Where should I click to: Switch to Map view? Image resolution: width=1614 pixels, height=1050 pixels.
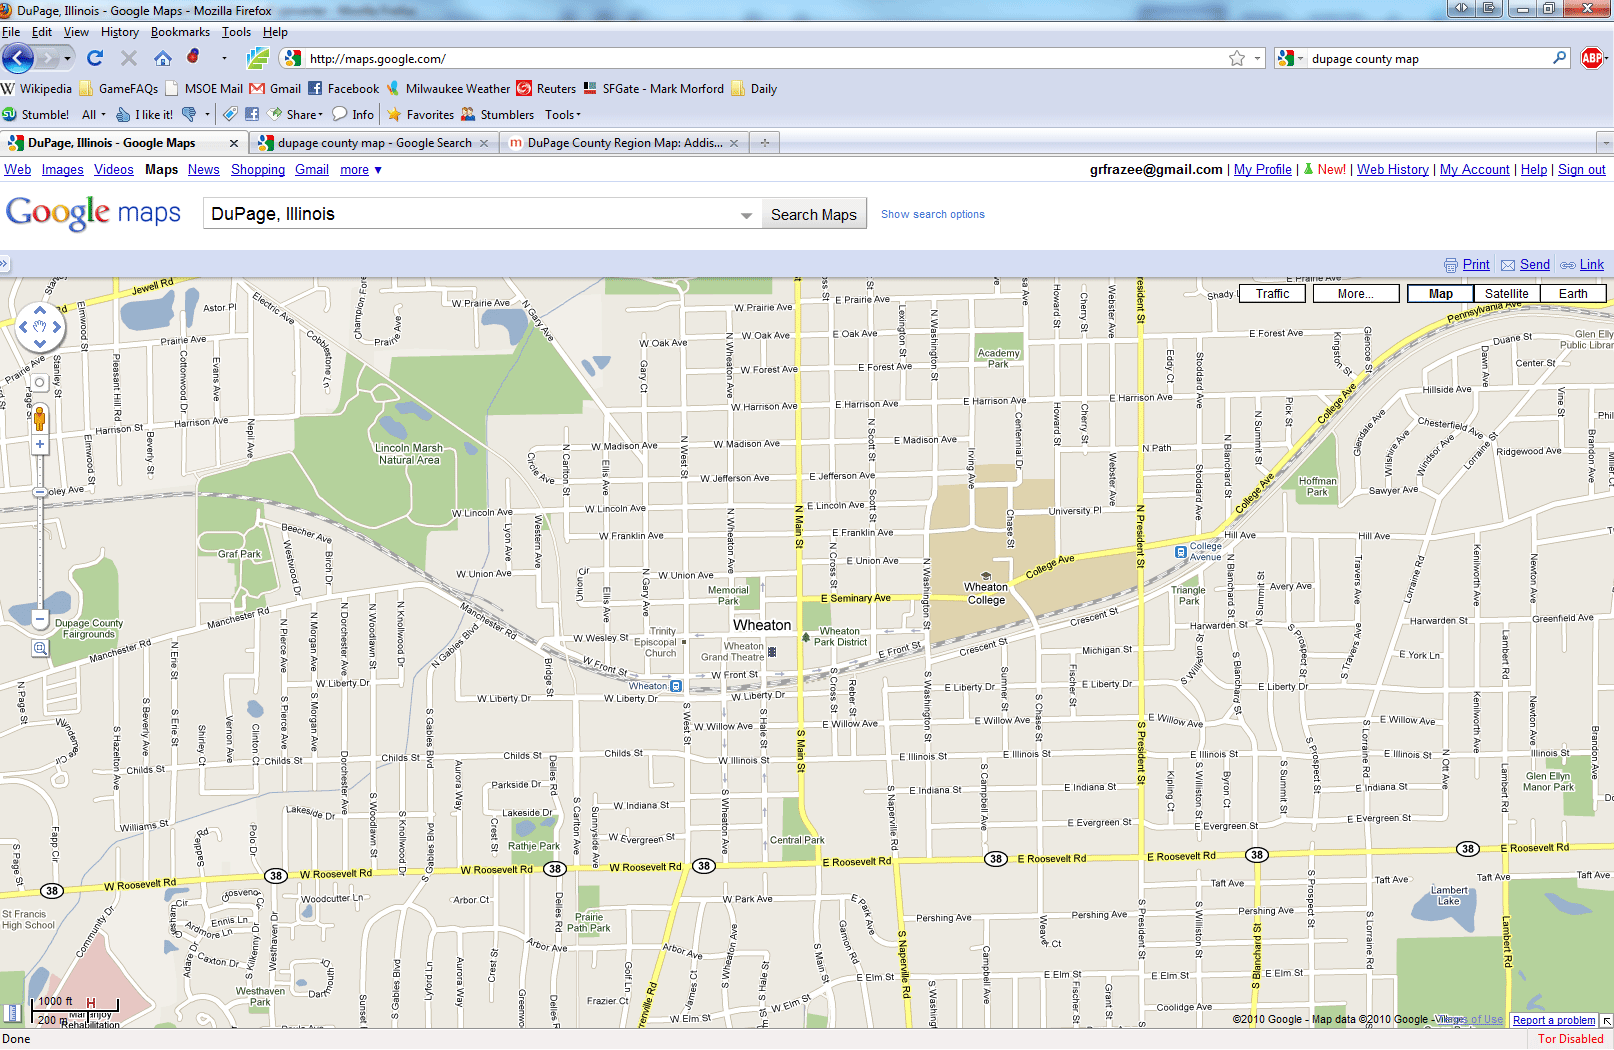coord(1440,294)
